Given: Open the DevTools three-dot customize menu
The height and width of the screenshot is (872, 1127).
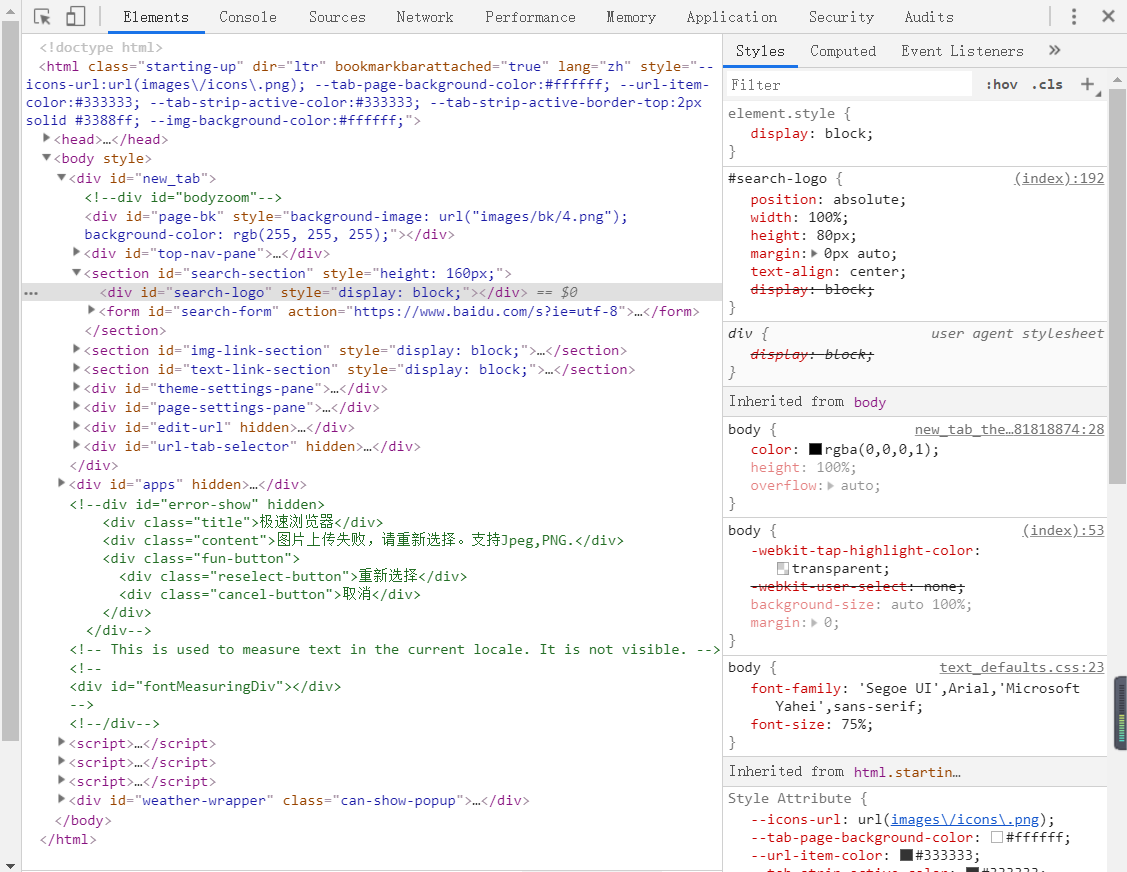Looking at the screenshot, I should click(x=1074, y=17).
